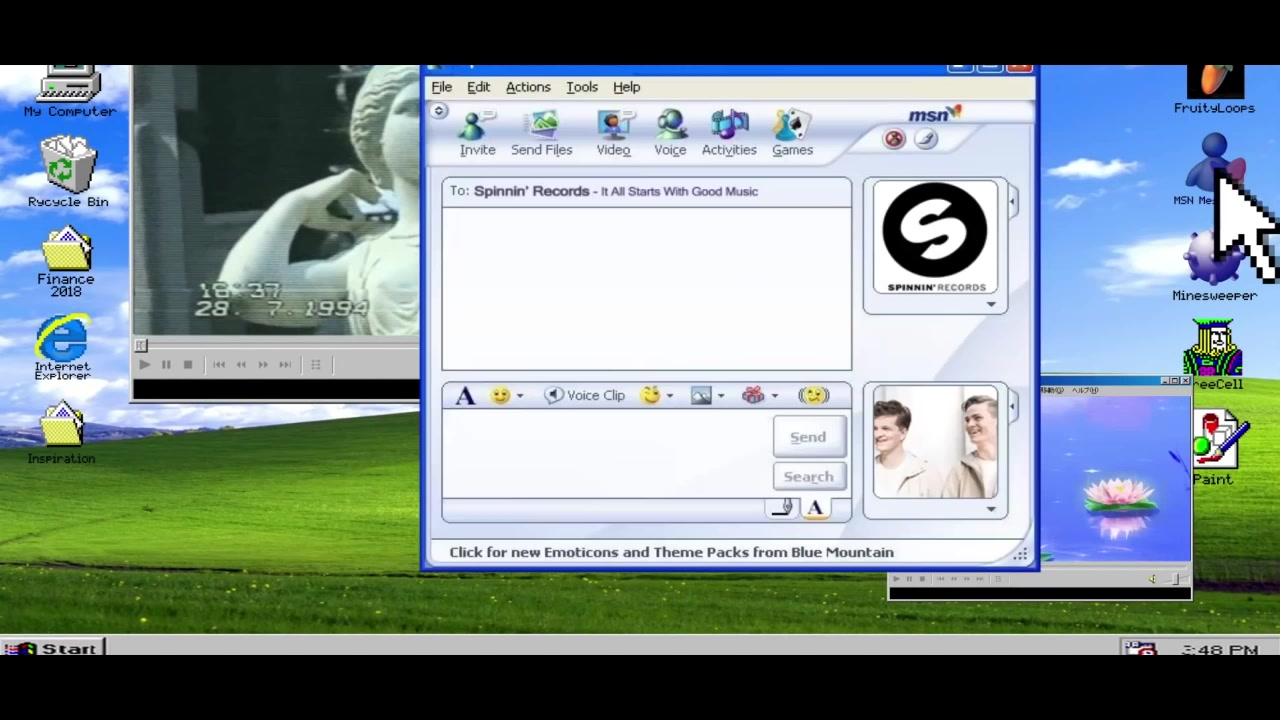
Task: Click my duo display picture
Action: tap(935, 442)
